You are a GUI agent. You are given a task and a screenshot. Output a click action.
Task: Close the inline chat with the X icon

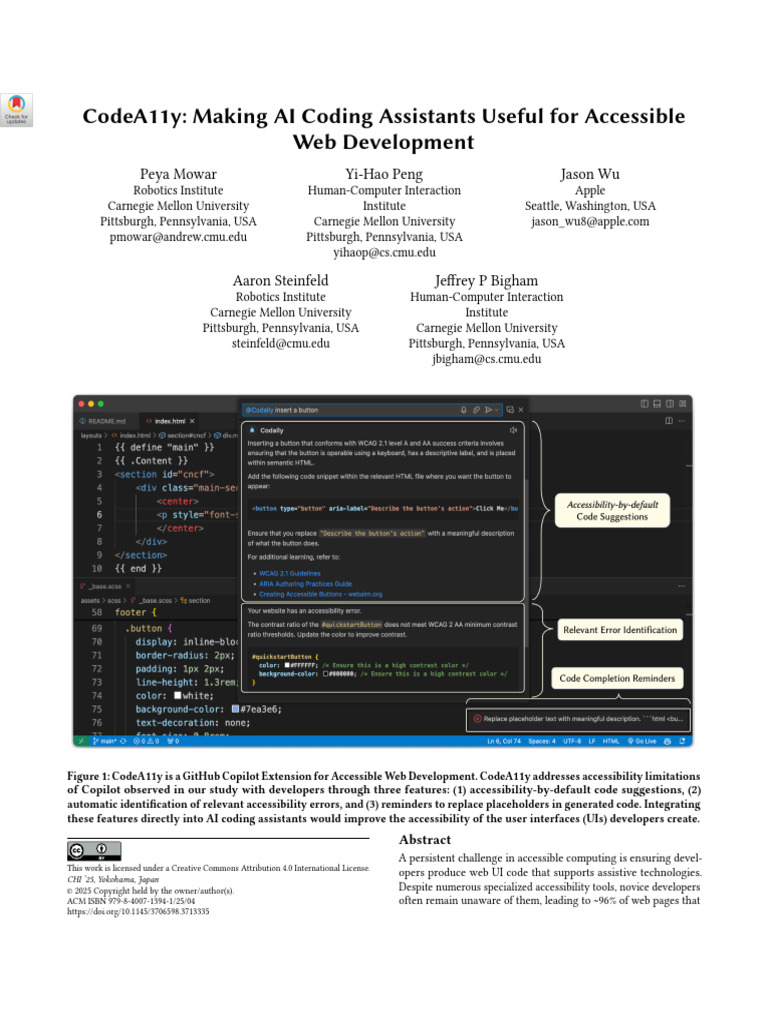pos(520,410)
